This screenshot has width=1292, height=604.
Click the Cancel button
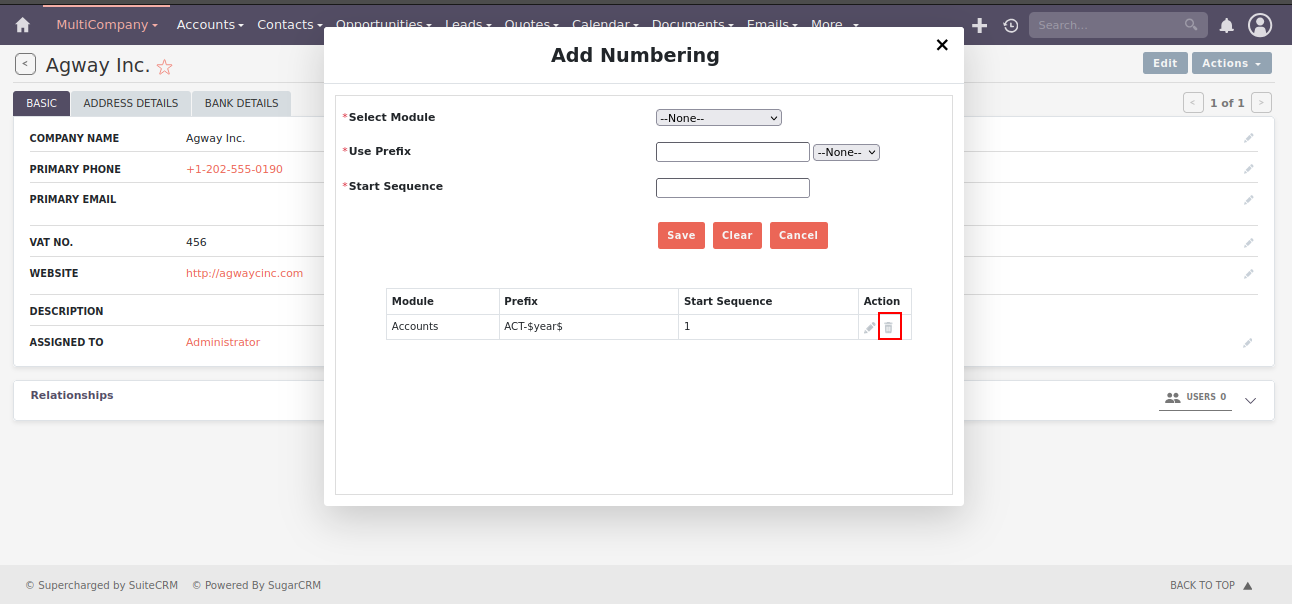pyautogui.click(x=798, y=235)
